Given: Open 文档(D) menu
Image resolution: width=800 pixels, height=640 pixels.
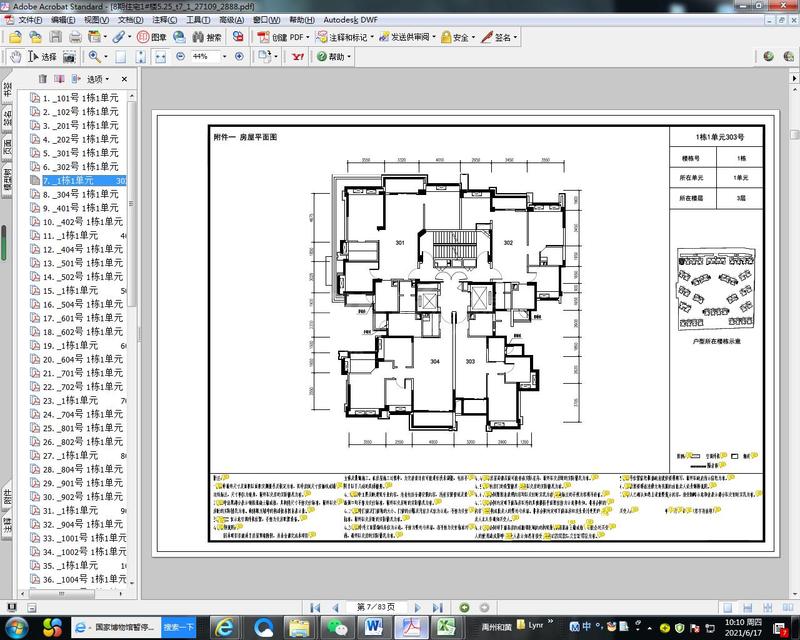Looking at the screenshot, I should (130, 20).
